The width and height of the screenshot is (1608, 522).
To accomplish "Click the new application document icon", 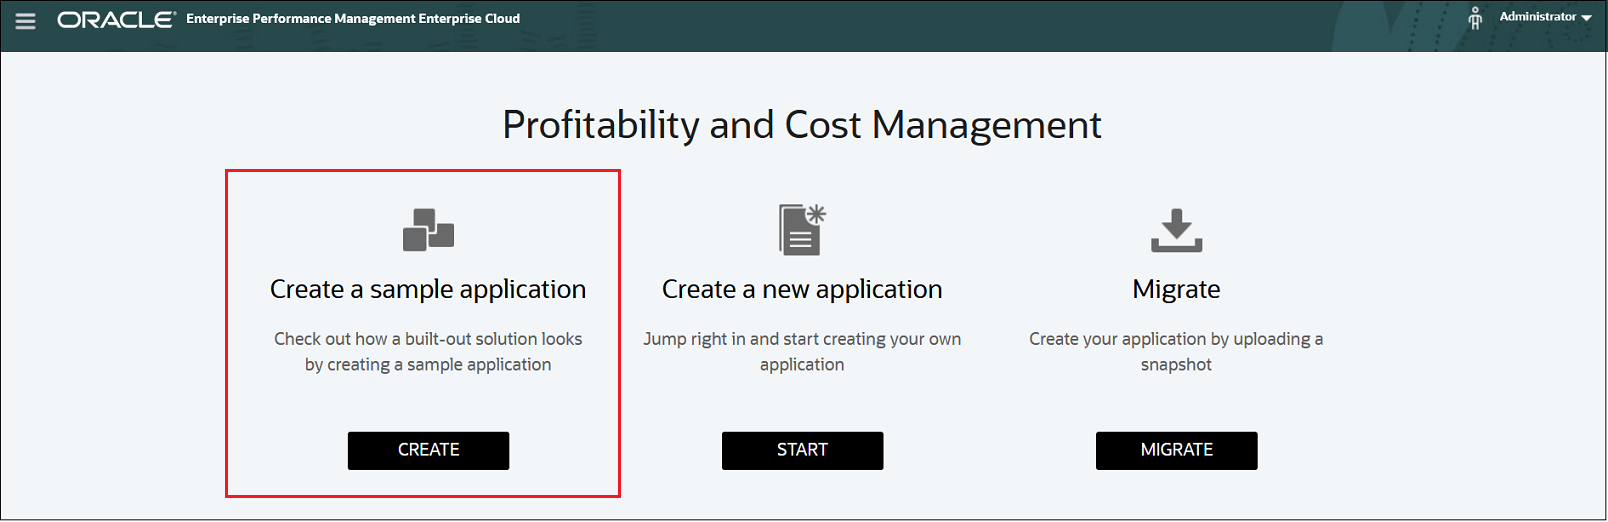I will [802, 229].
